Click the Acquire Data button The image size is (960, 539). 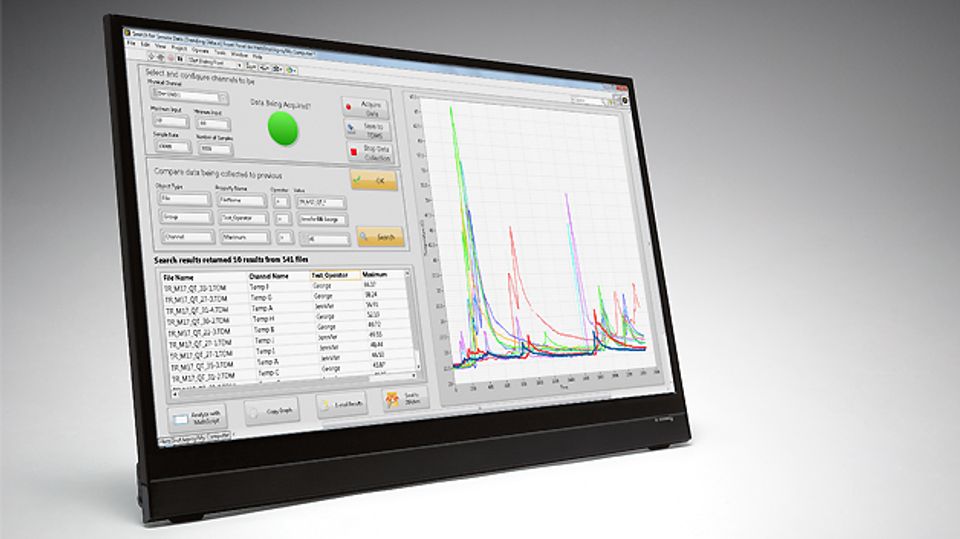click(x=364, y=108)
